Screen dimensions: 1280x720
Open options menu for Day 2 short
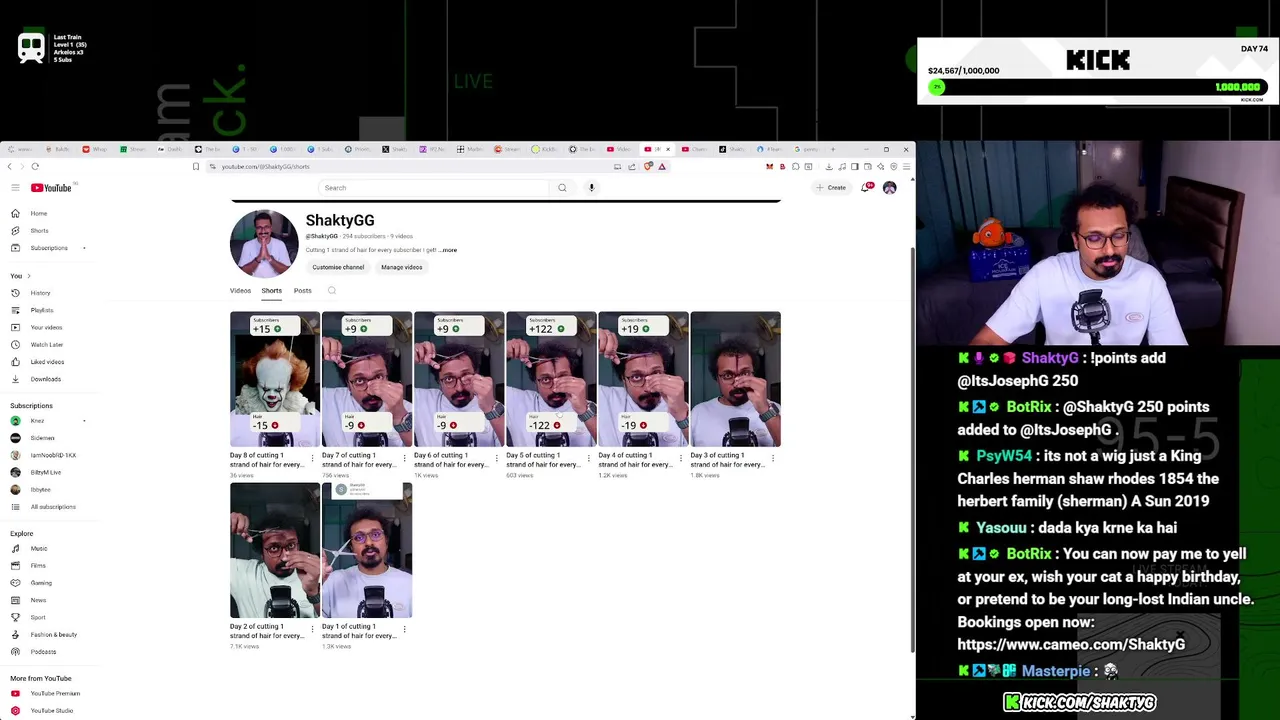(312, 630)
